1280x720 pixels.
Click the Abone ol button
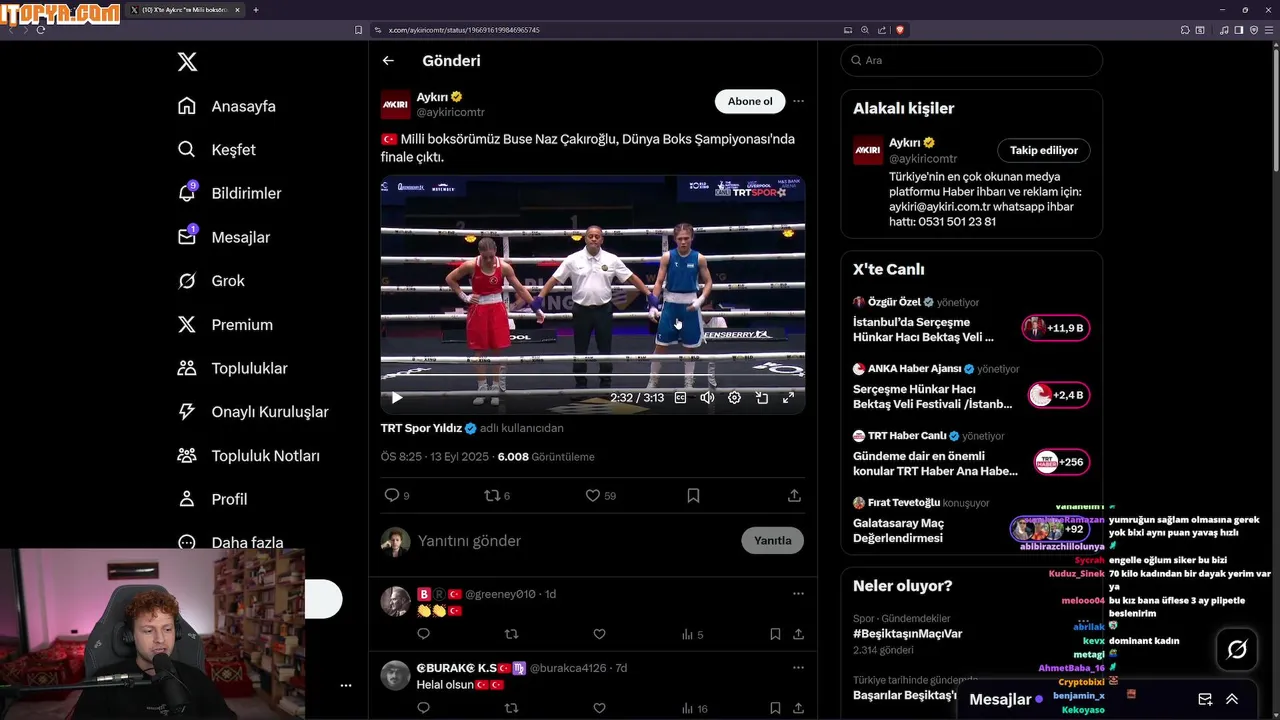[x=750, y=101]
